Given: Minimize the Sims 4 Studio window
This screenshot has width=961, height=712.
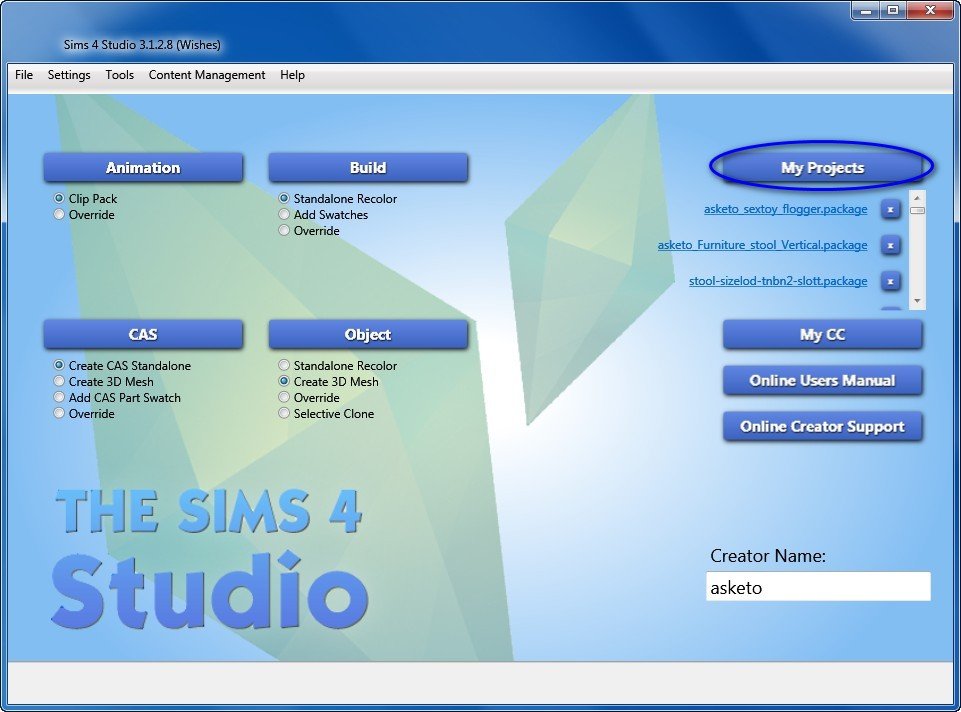Looking at the screenshot, I should pyautogui.click(x=865, y=10).
